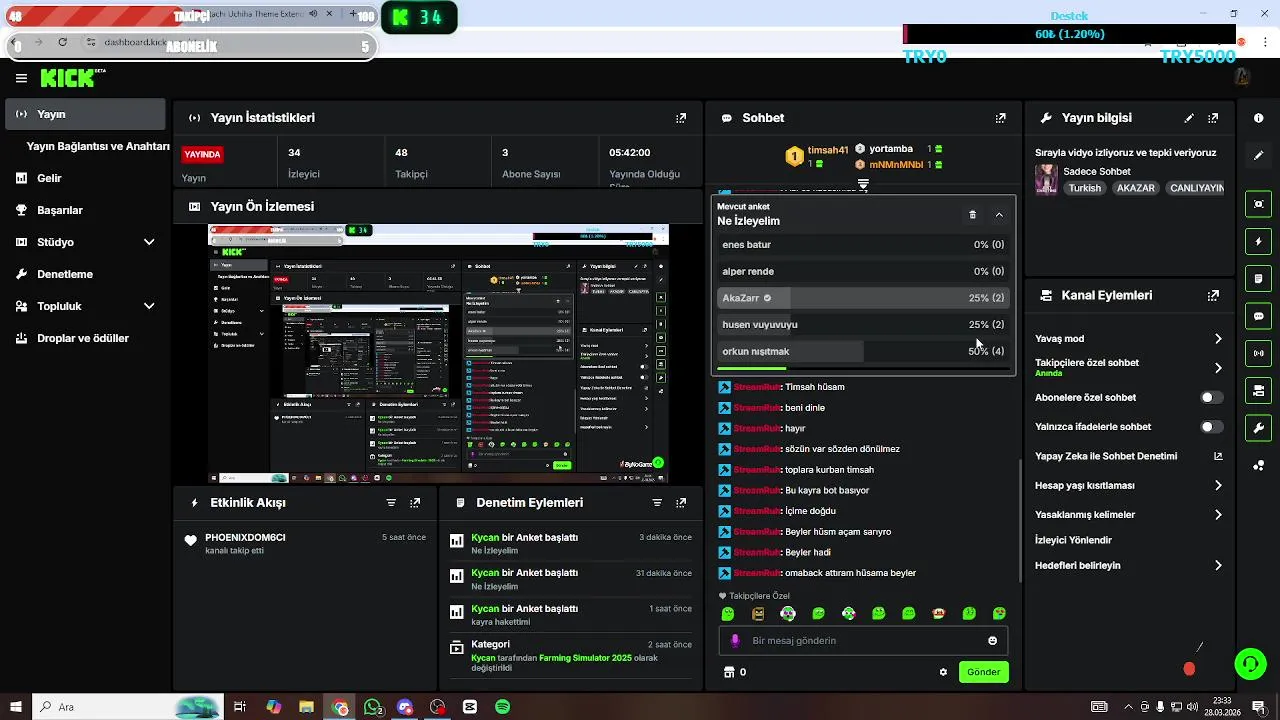Viewport: 1280px width, 720px height.
Task: Open WhatsApp from the Windows taskbar
Action: point(373,707)
